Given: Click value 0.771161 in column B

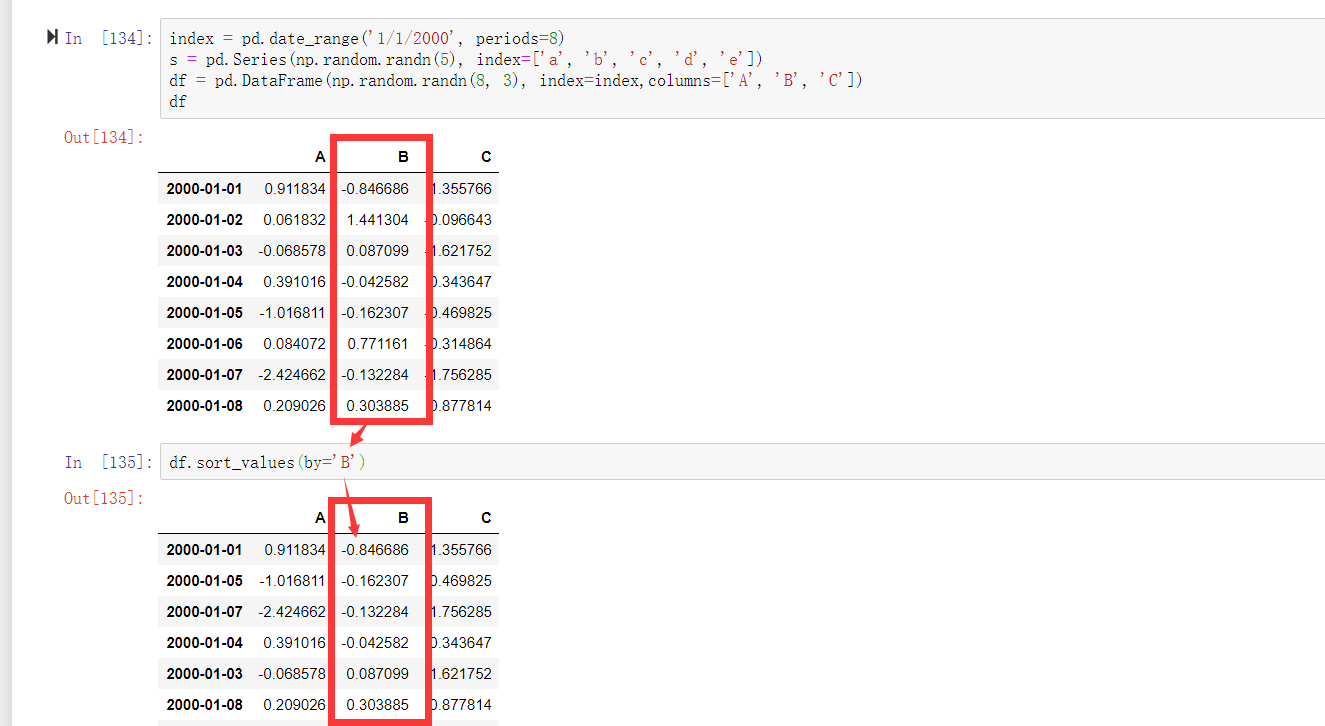Looking at the screenshot, I should (378, 343).
